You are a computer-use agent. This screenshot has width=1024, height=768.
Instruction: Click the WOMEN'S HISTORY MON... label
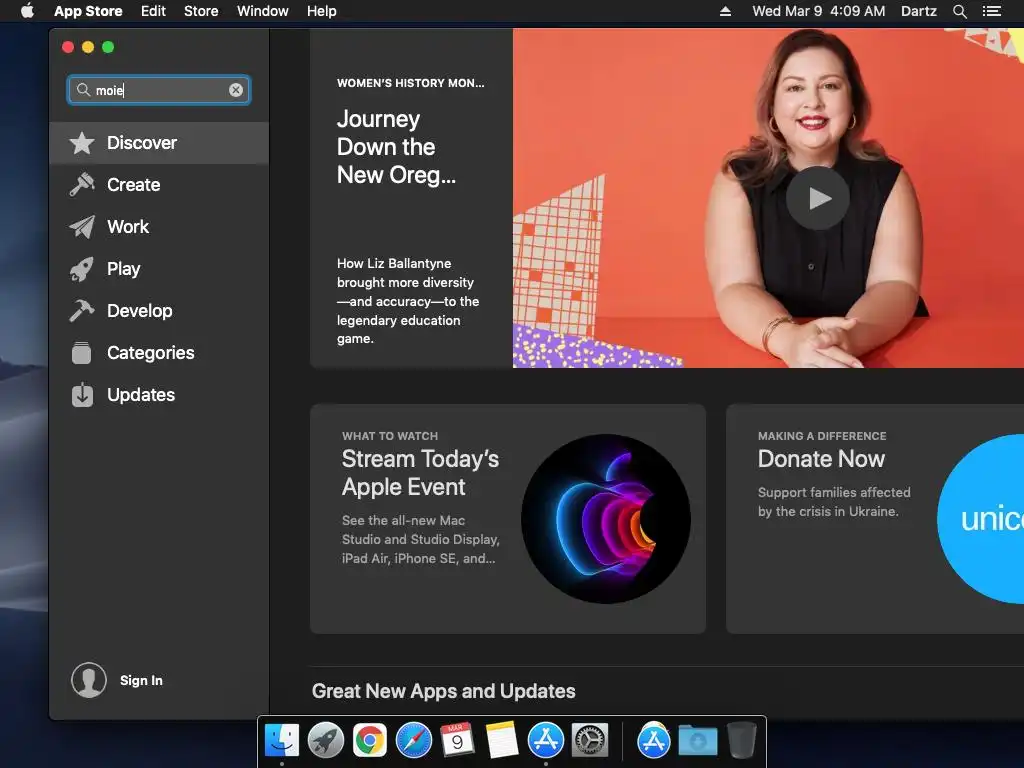coord(411,83)
